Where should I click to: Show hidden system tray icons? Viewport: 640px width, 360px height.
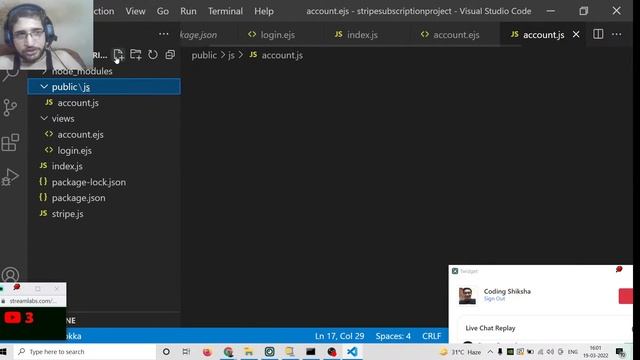490,352
